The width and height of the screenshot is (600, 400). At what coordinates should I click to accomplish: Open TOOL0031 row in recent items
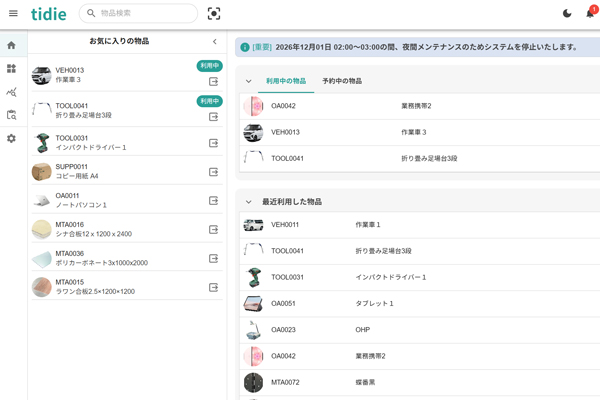[420, 277]
